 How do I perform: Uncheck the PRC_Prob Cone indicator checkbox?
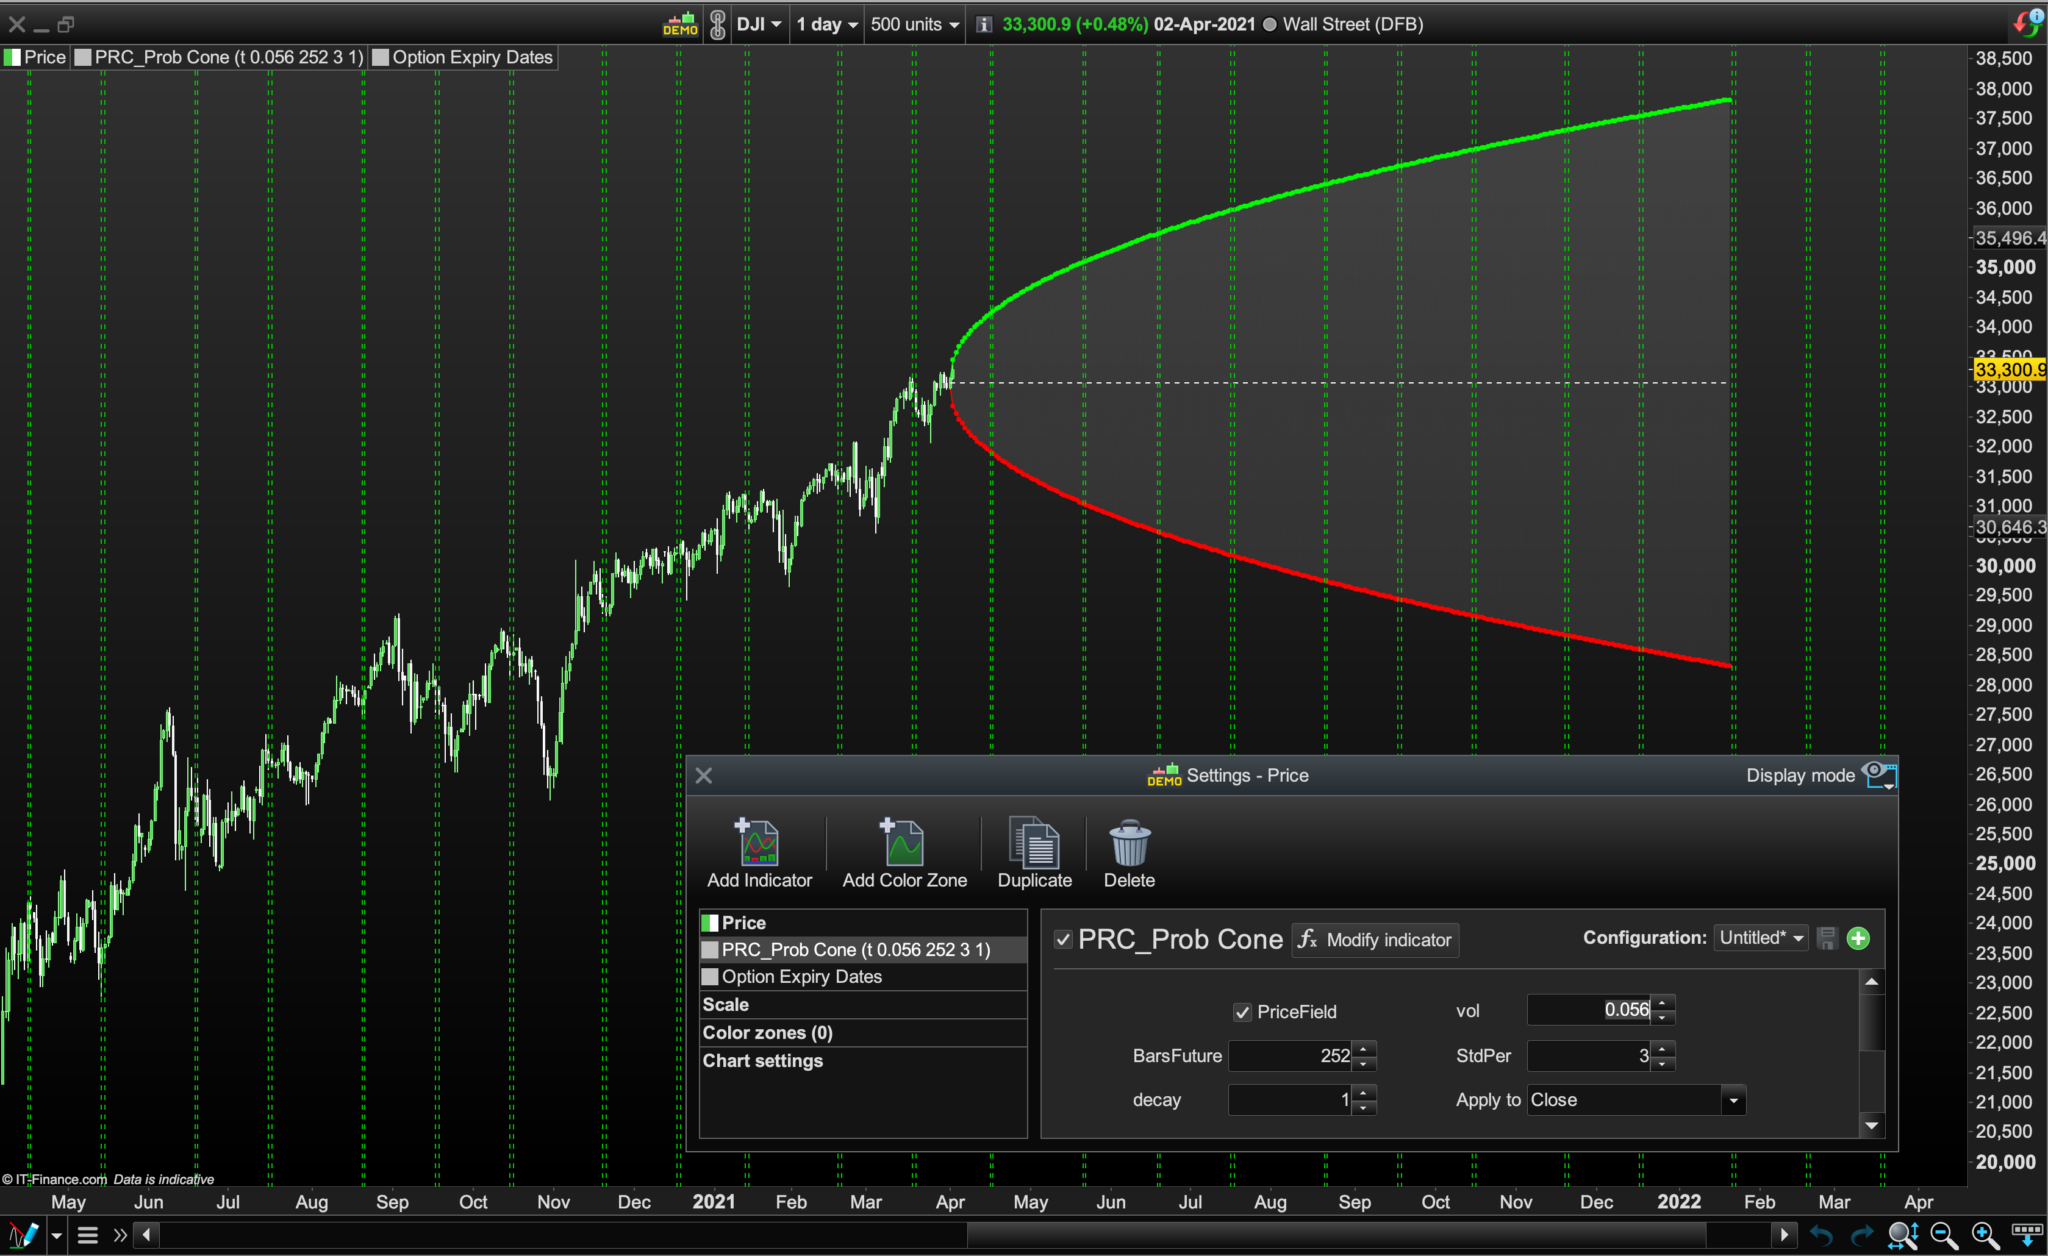point(1063,939)
